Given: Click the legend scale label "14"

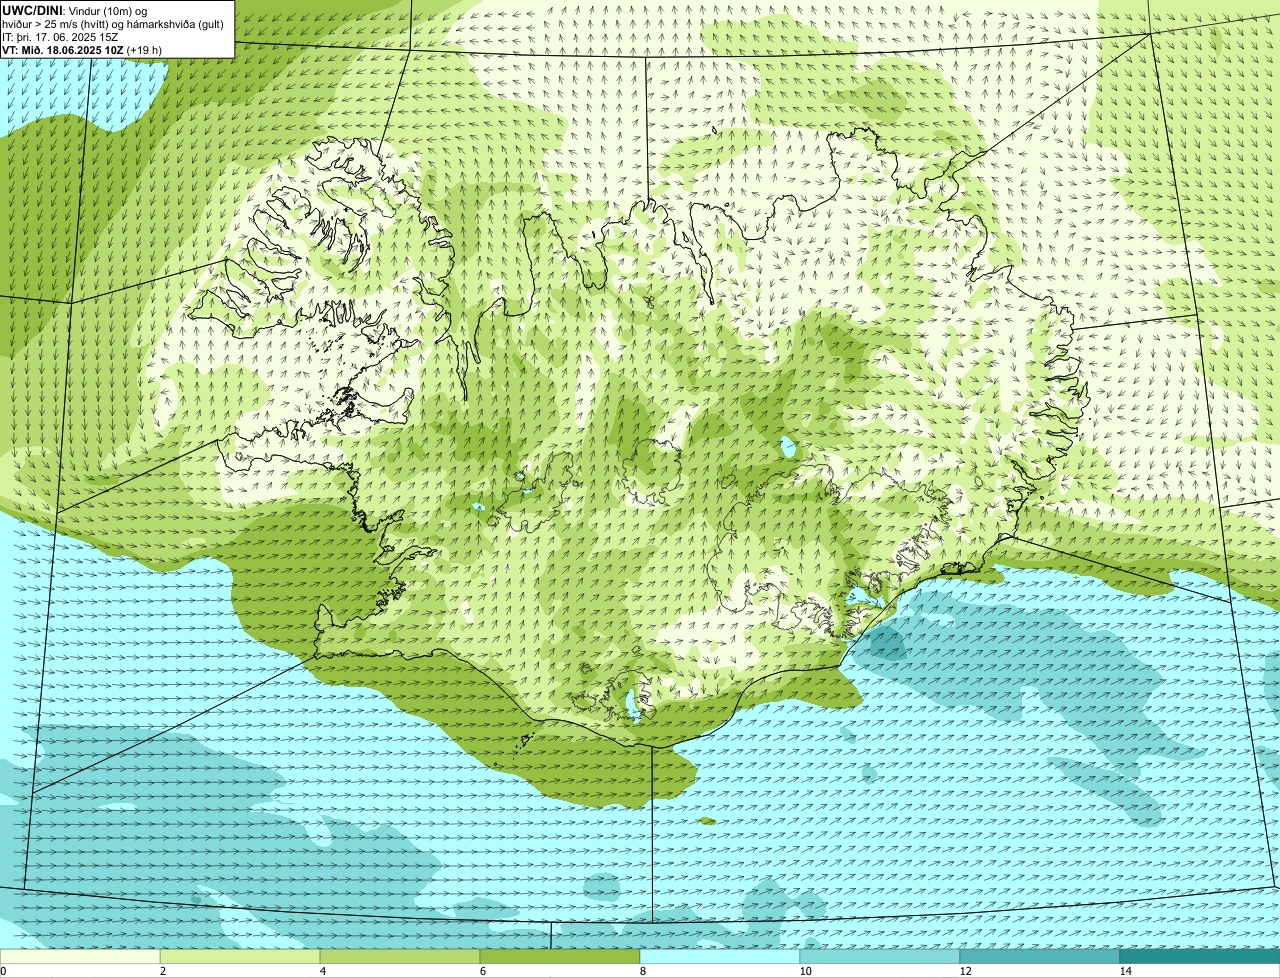Looking at the screenshot, I should point(1125,971).
